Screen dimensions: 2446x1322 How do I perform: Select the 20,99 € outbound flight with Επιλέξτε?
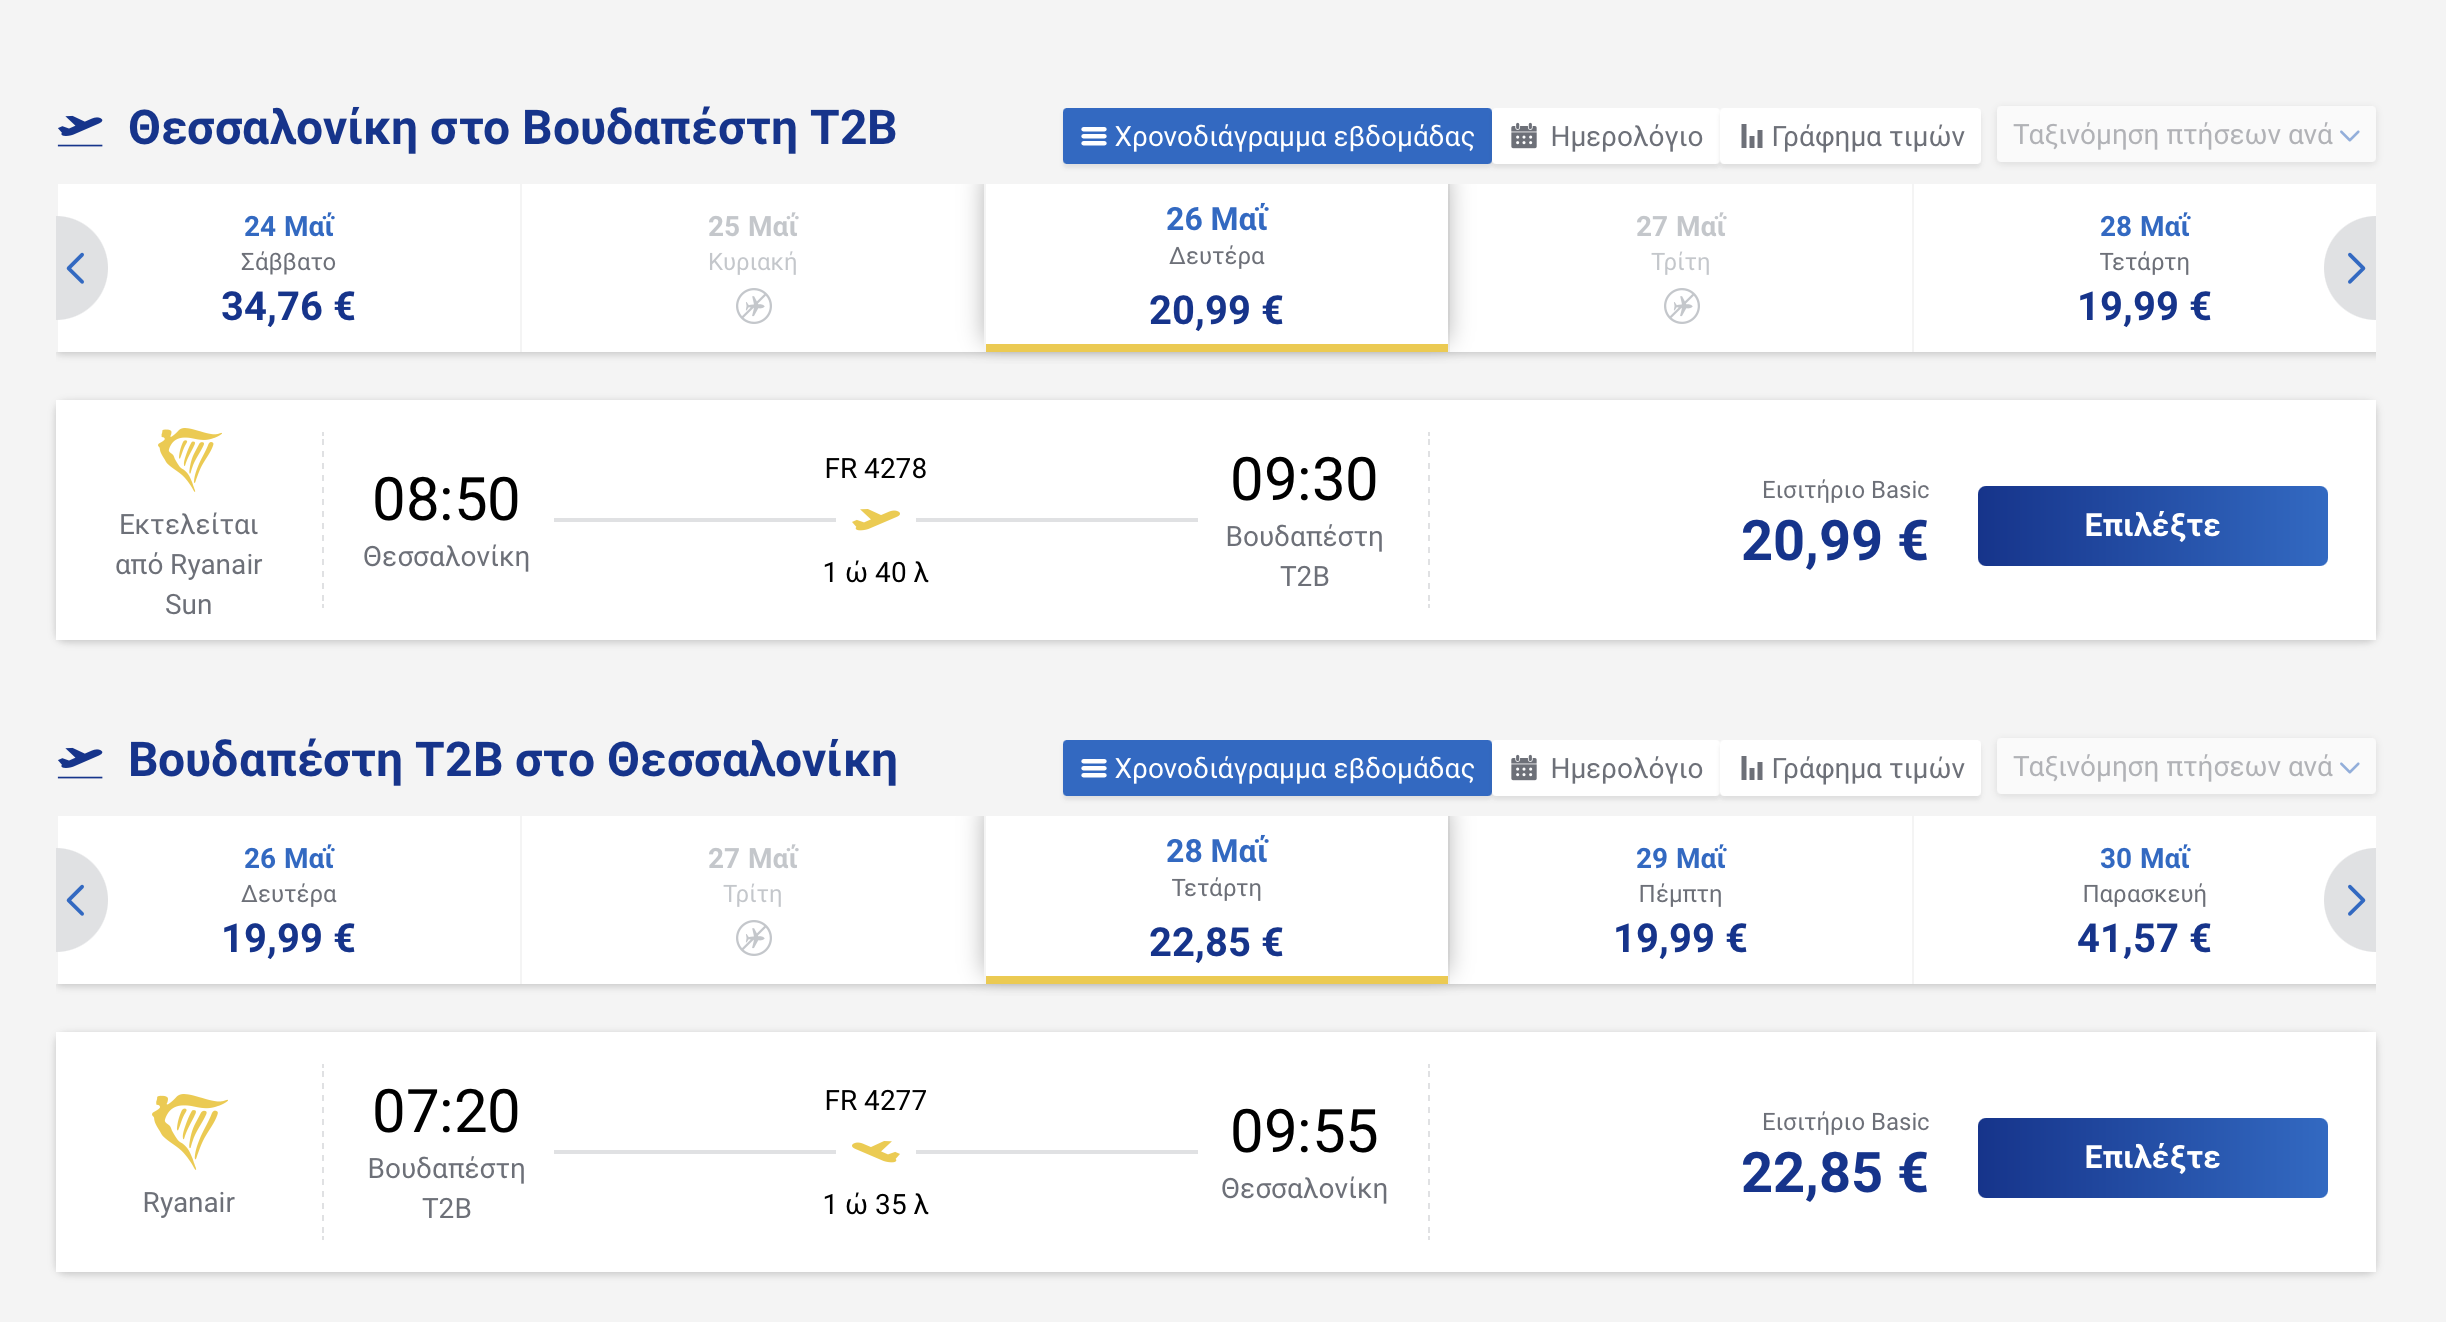2152,526
